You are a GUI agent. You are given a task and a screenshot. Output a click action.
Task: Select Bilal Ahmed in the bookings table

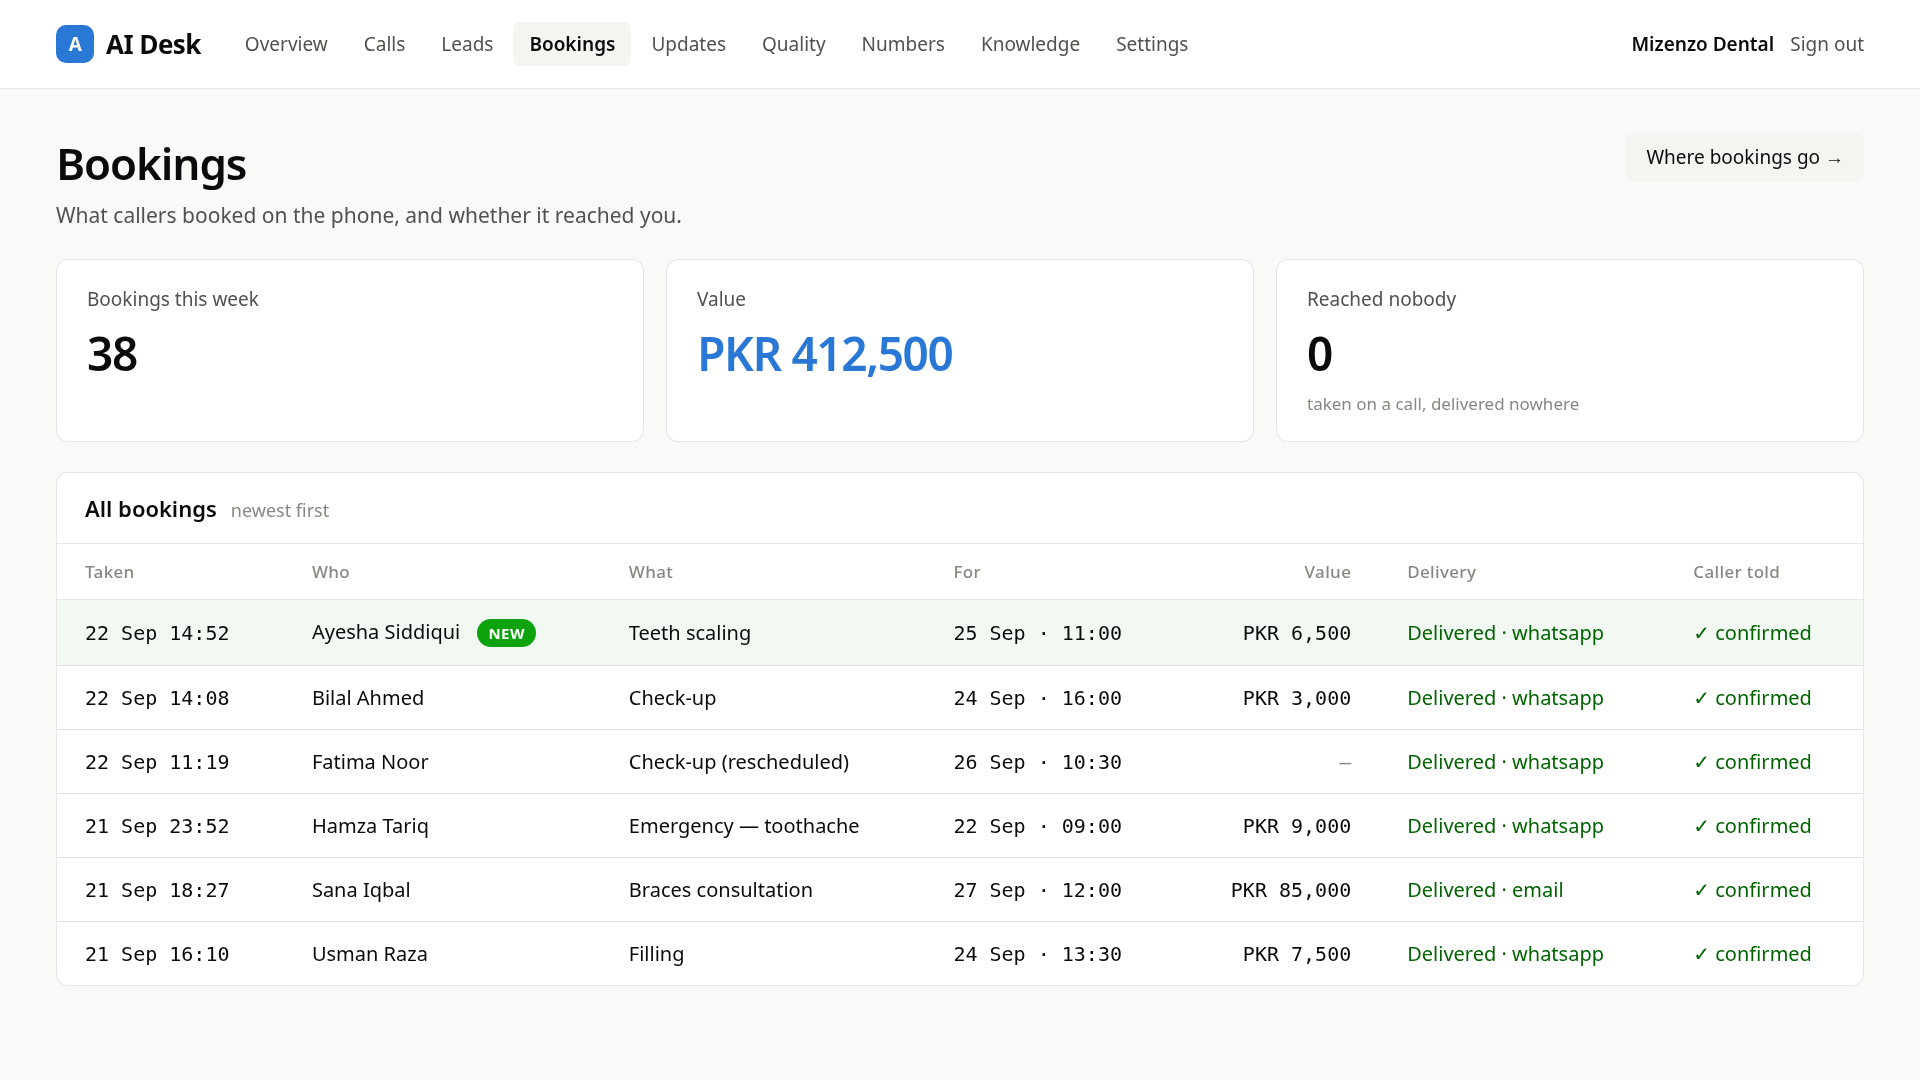[368, 698]
